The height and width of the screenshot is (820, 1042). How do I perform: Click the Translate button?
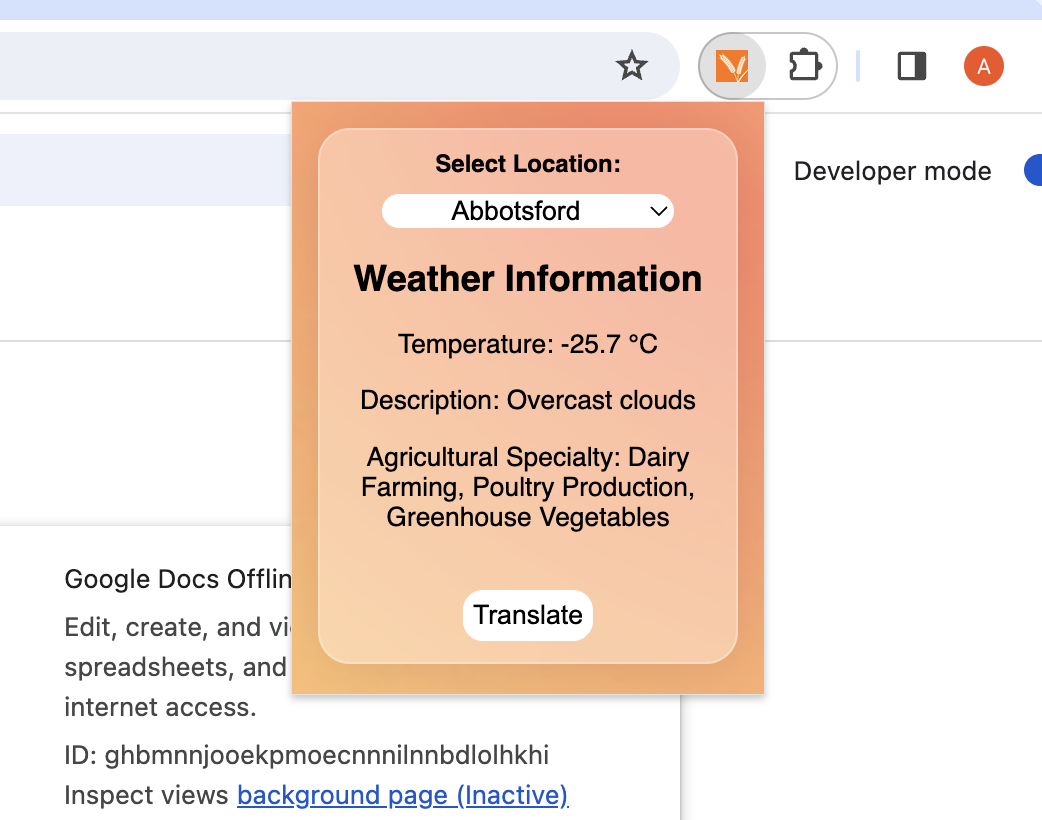528,615
